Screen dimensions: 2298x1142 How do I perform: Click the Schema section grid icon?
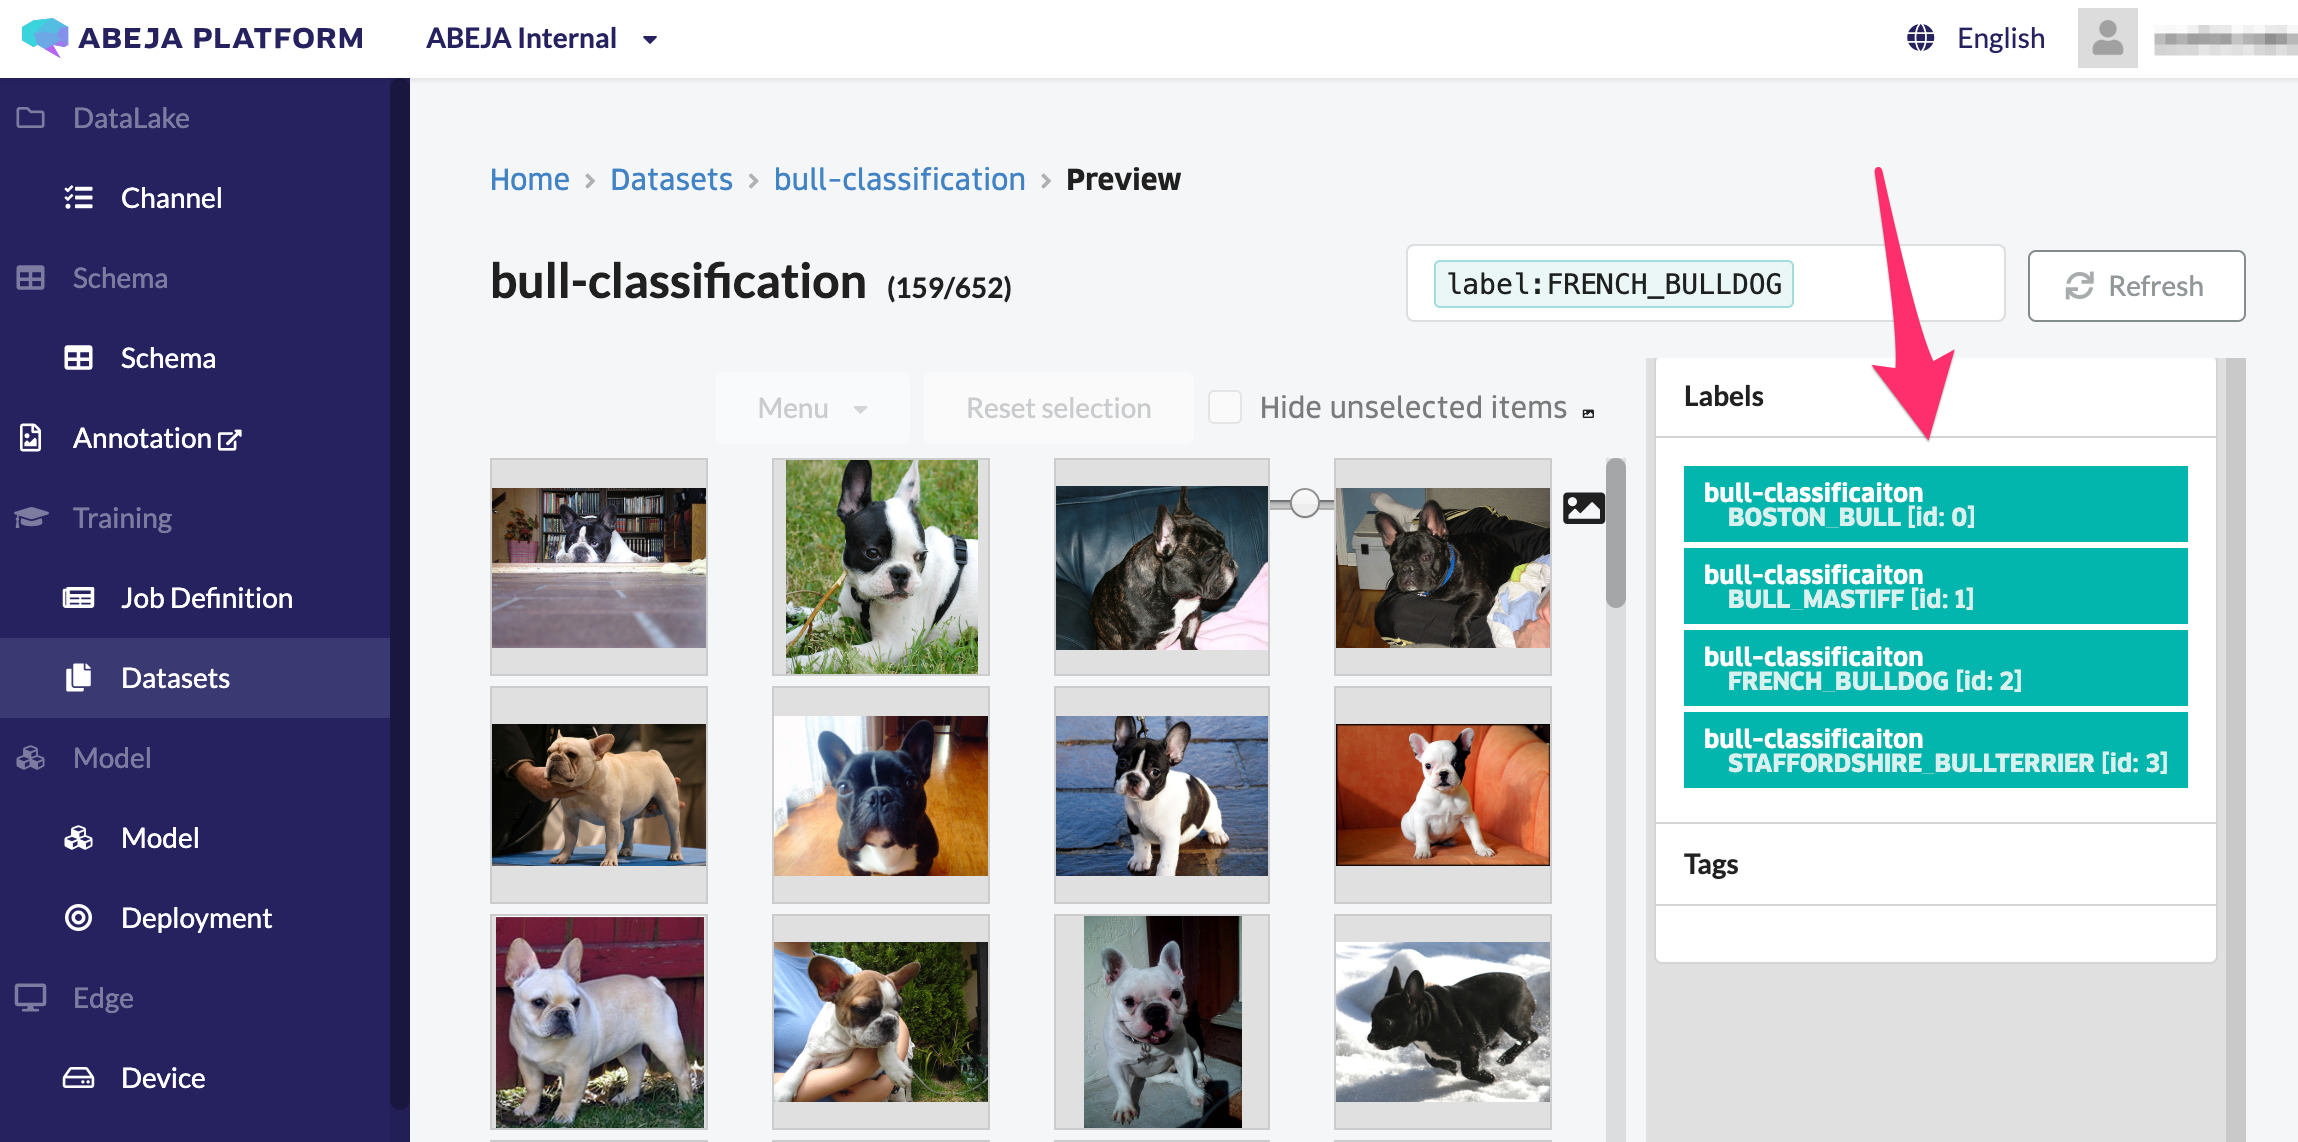[x=31, y=278]
